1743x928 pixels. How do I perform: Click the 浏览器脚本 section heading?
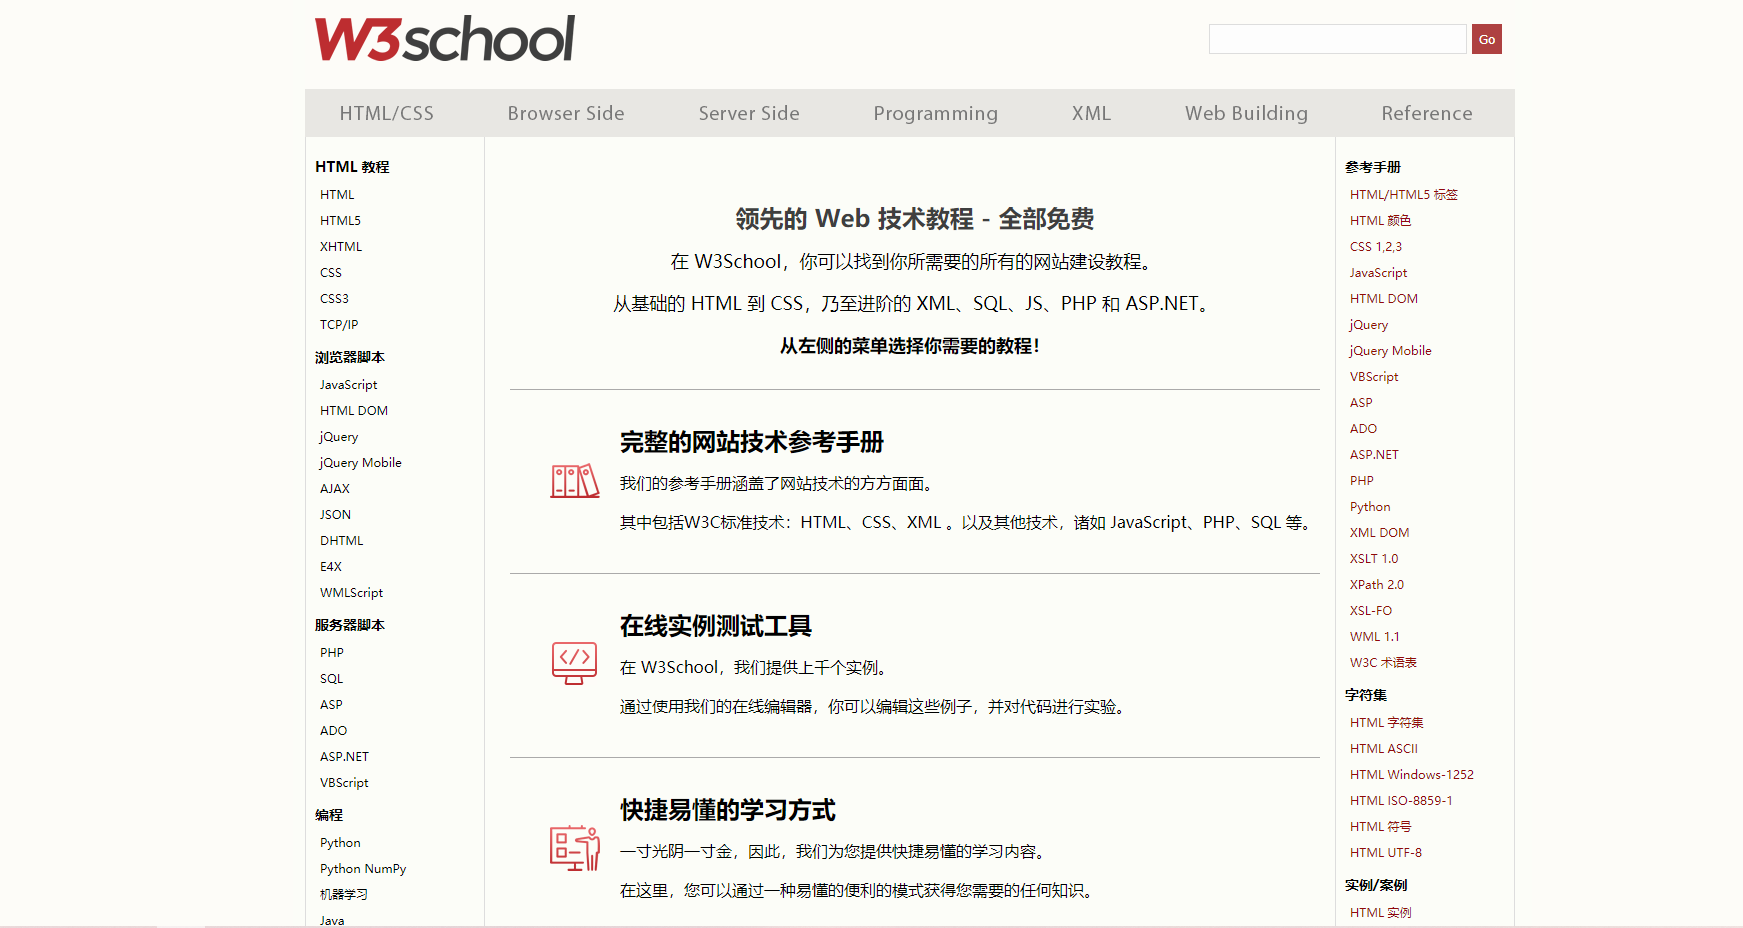[x=350, y=356]
